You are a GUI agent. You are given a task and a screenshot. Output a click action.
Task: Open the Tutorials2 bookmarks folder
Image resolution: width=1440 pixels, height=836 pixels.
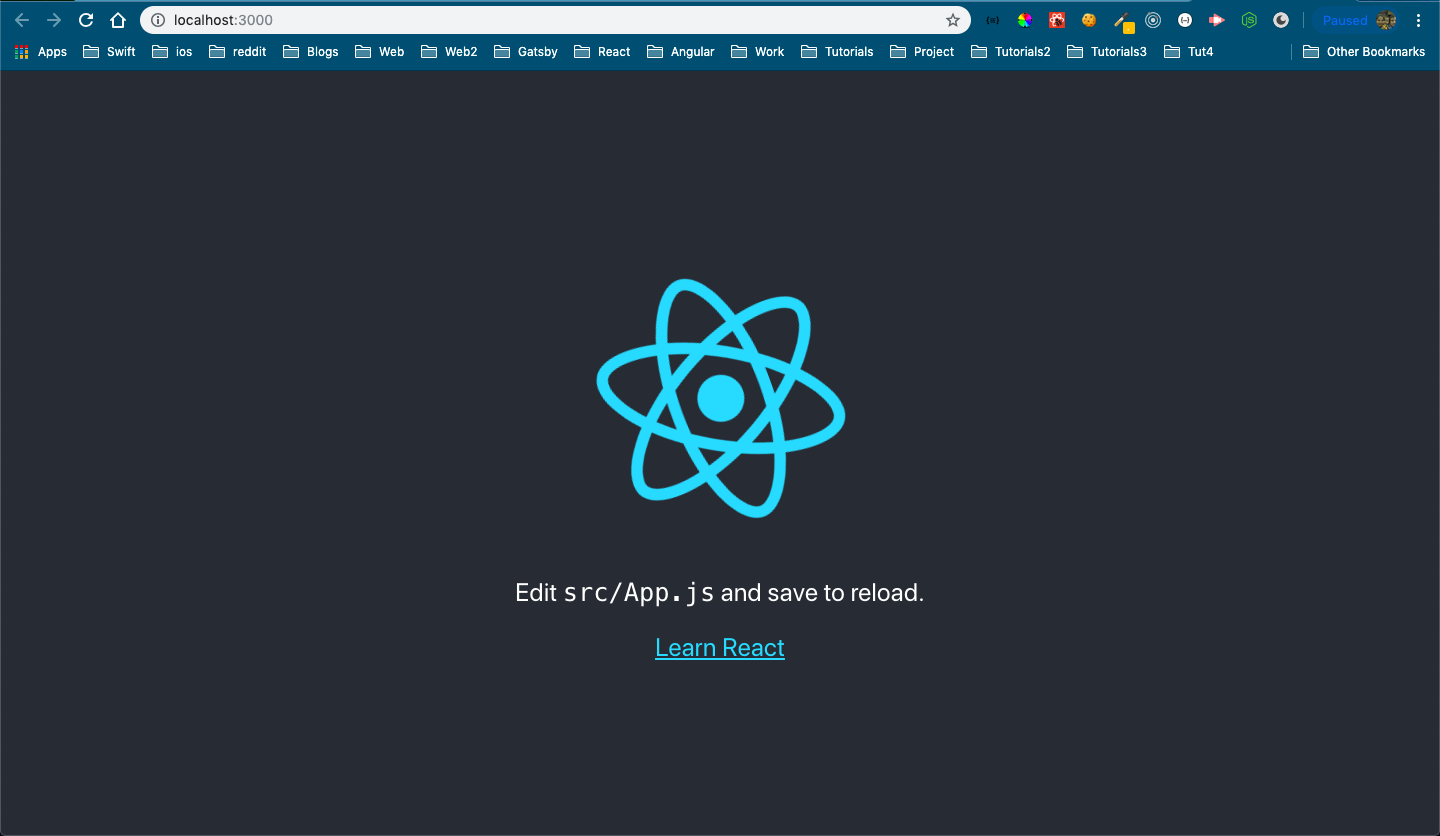pos(1010,52)
